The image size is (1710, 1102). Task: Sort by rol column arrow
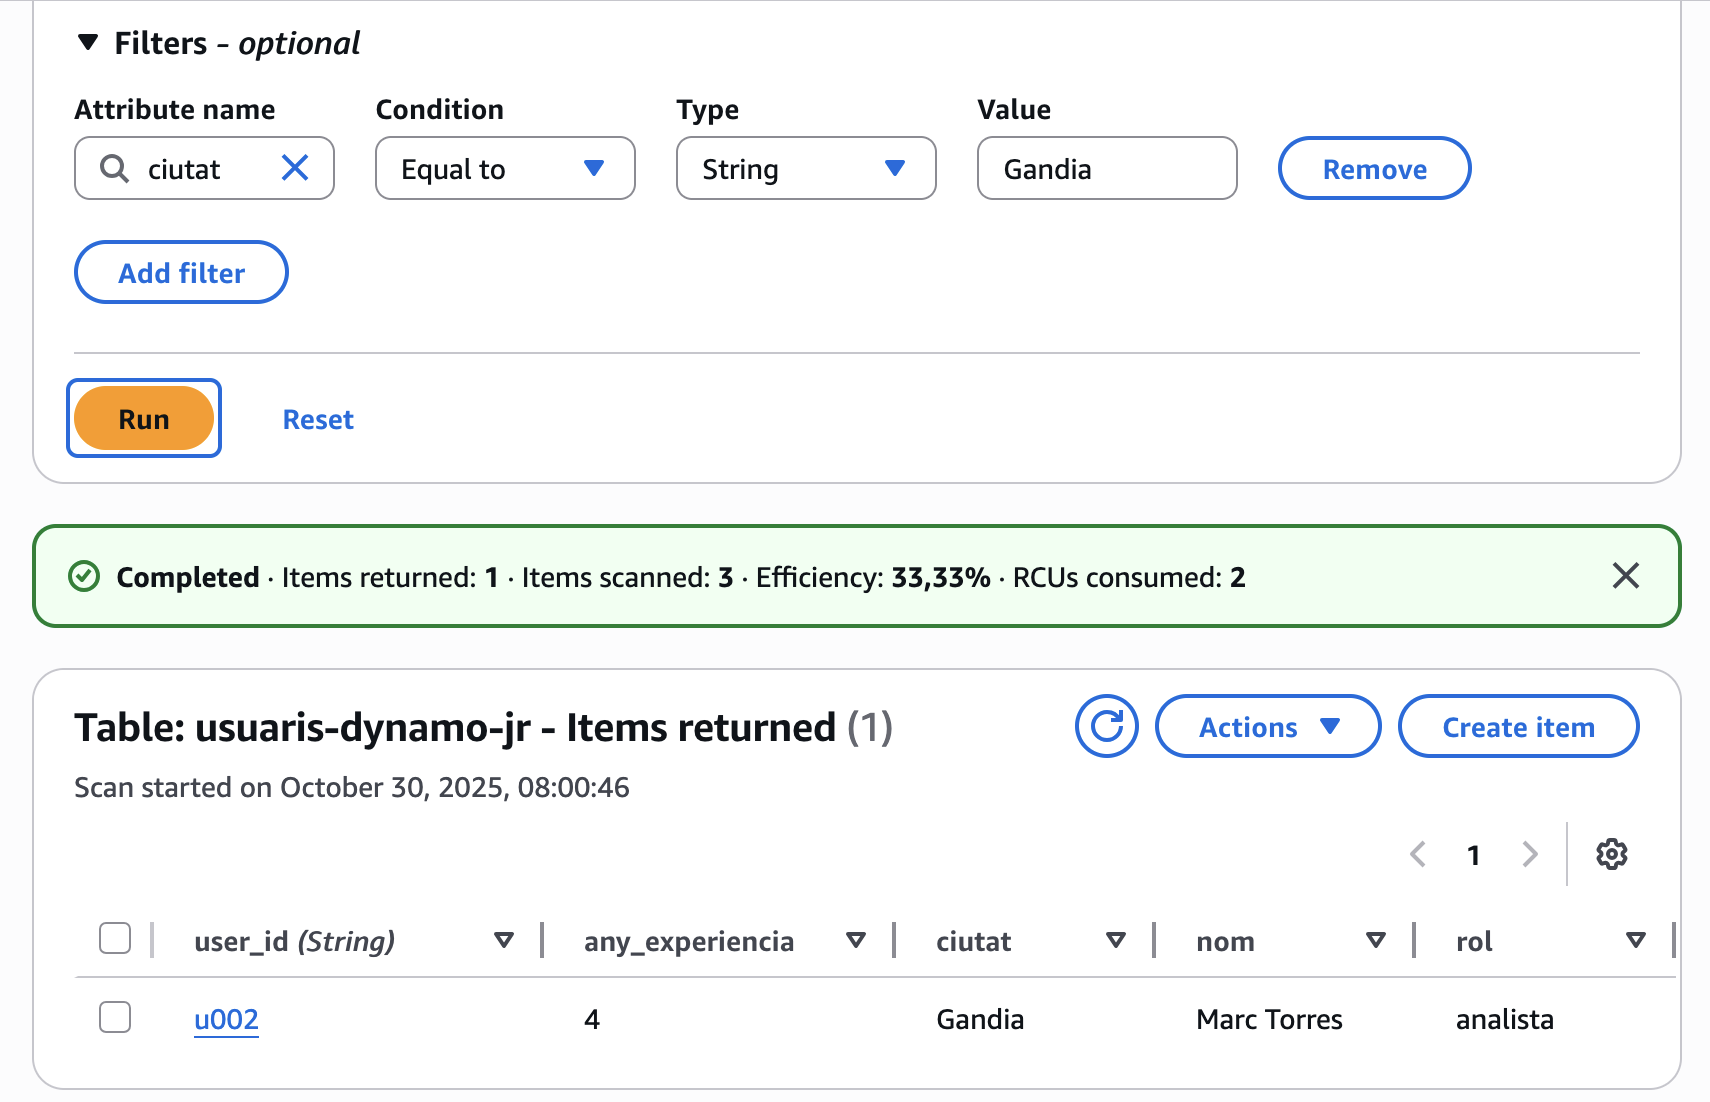(1635, 940)
